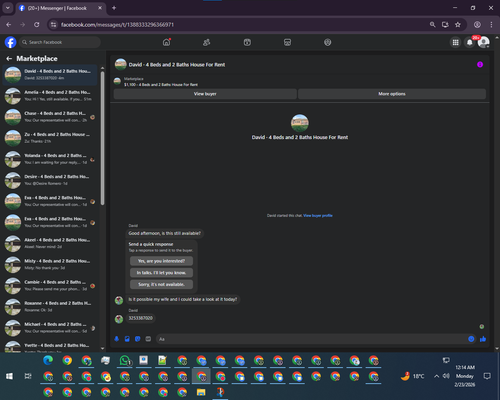Open the More options button
Viewport: 500px width, 400px height.
[392, 94]
